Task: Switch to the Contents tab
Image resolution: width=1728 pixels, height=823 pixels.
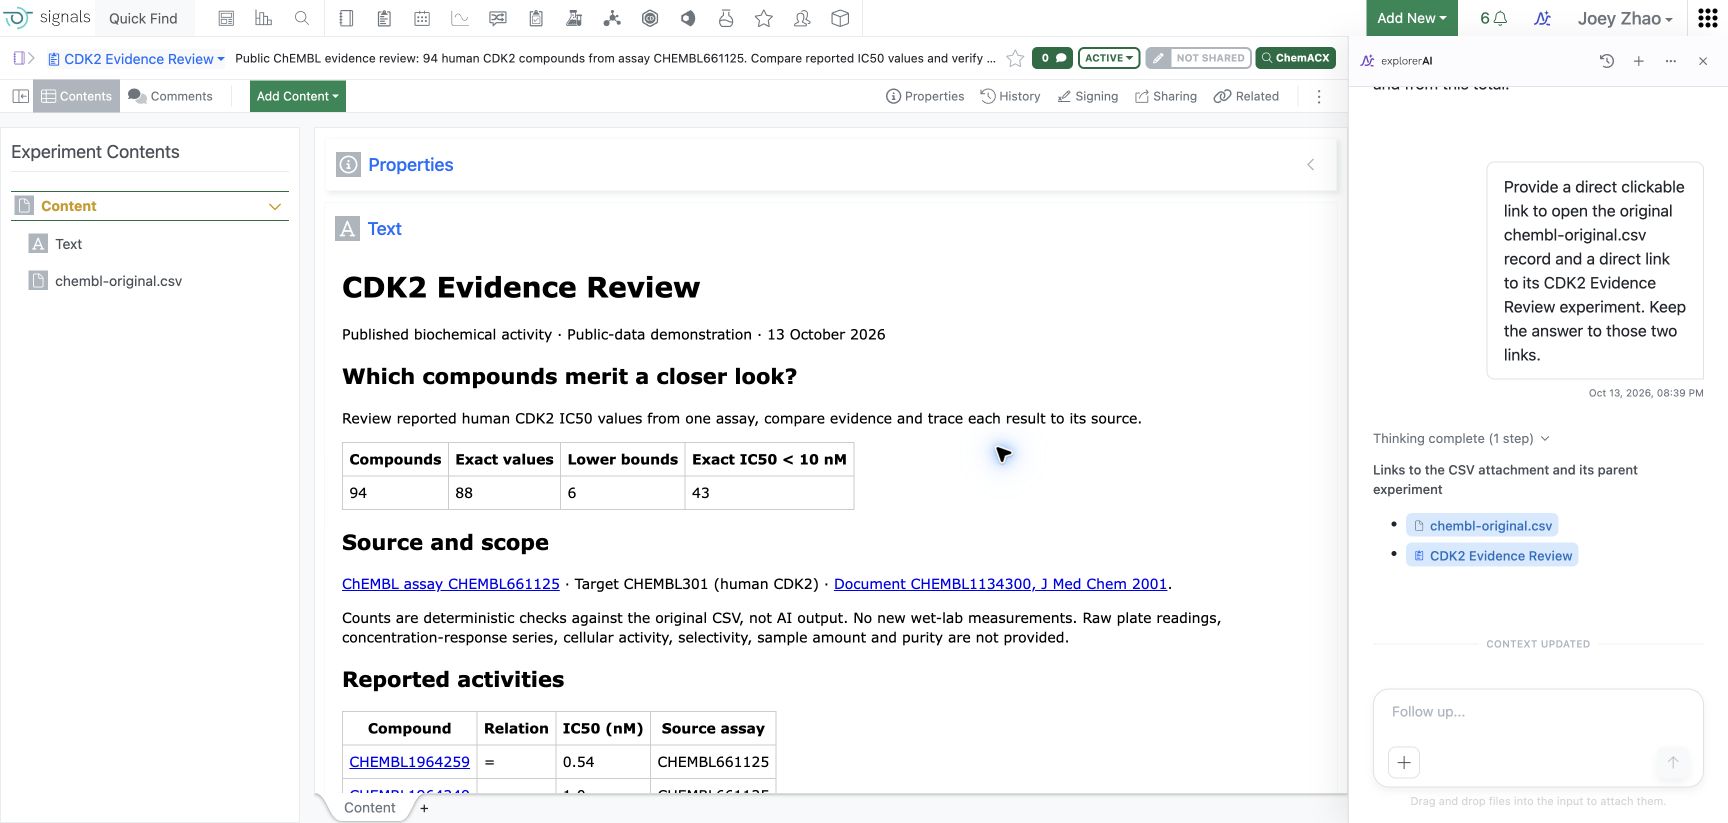Action: pyautogui.click(x=77, y=96)
